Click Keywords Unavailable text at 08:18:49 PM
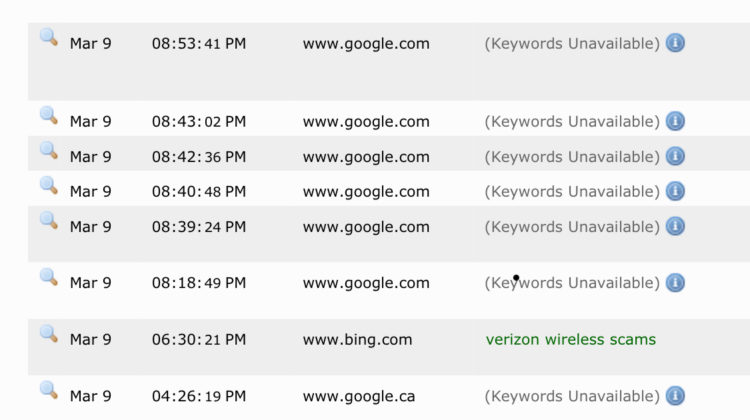The width and height of the screenshot is (750, 420). click(x=572, y=283)
